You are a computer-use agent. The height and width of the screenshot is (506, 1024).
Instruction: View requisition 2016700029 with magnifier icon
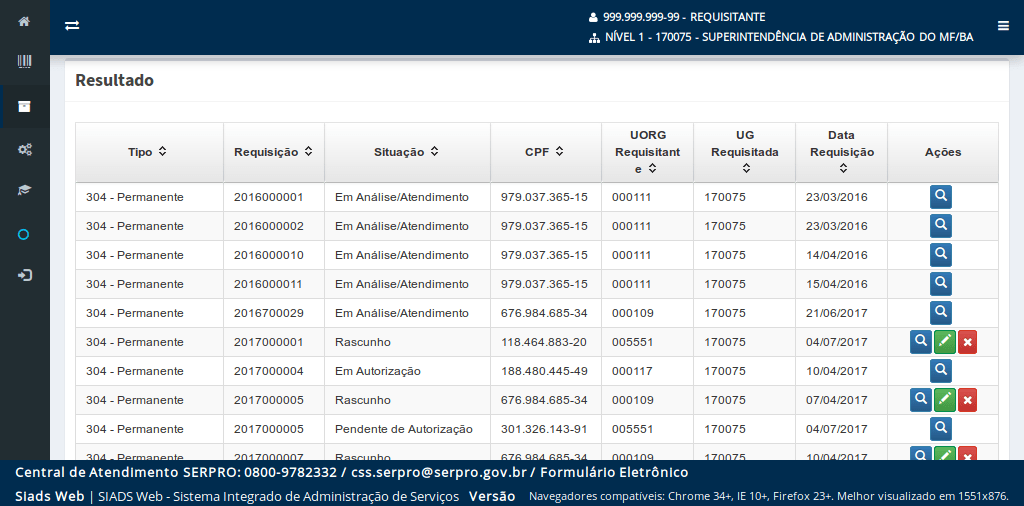940,312
